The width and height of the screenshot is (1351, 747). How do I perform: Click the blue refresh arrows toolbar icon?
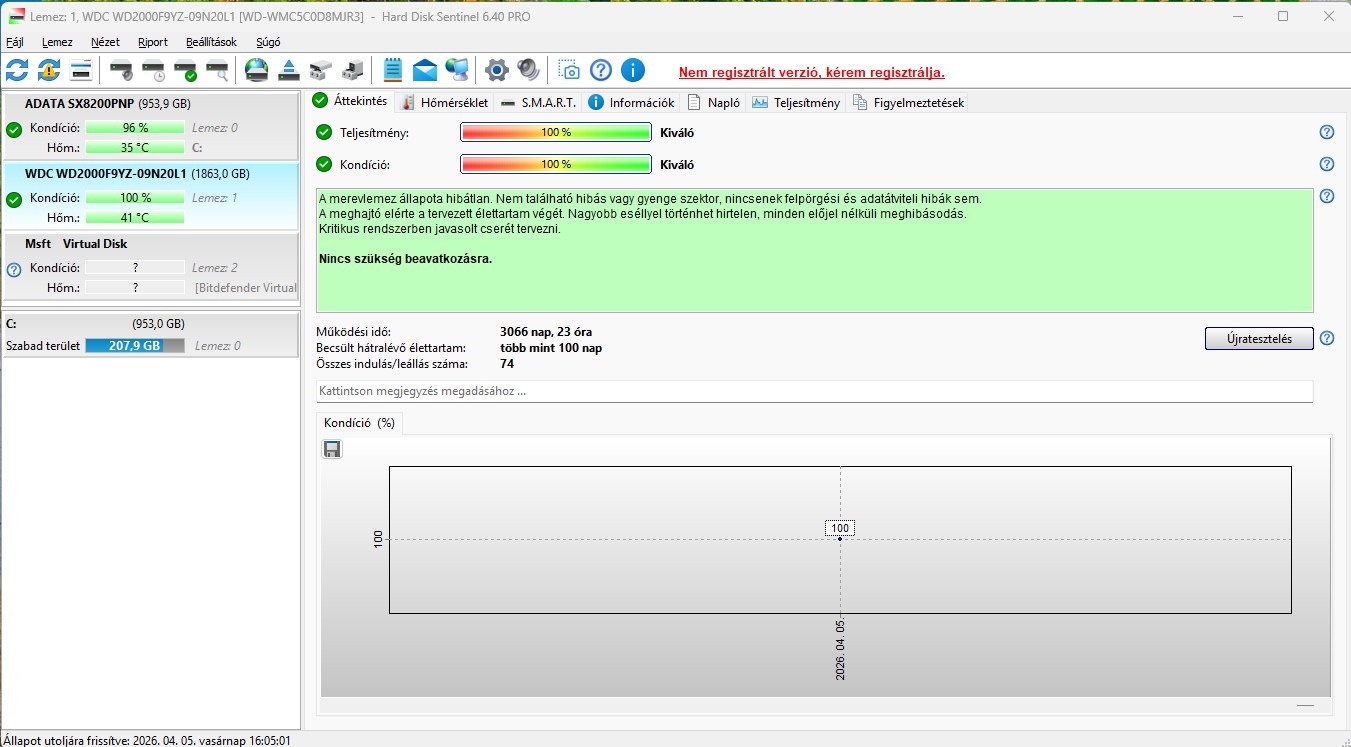pos(17,70)
